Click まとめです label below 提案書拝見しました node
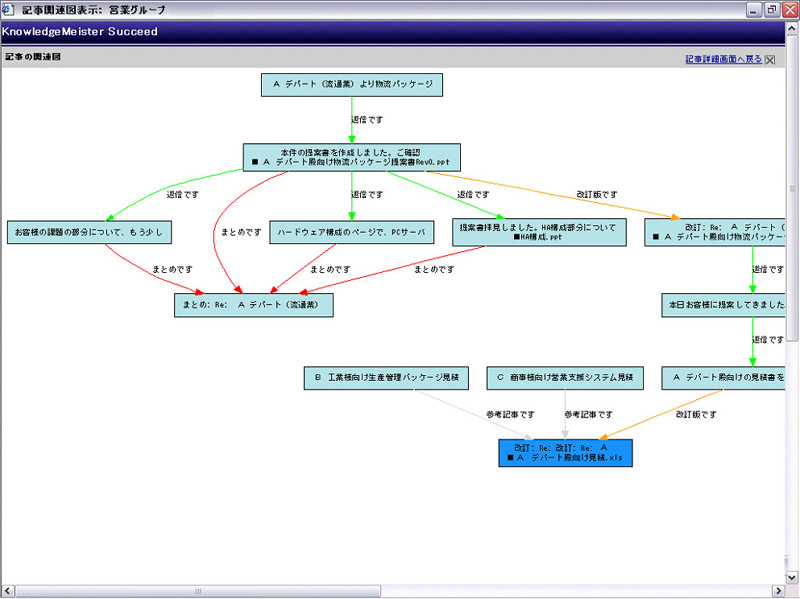Viewport: 800px width, 599px height. pyautogui.click(x=434, y=269)
